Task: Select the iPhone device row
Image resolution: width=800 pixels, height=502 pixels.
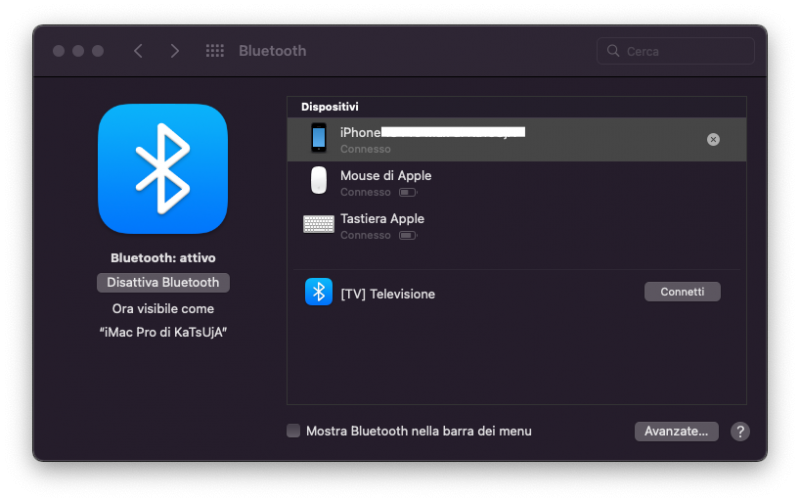Action: [x=516, y=139]
